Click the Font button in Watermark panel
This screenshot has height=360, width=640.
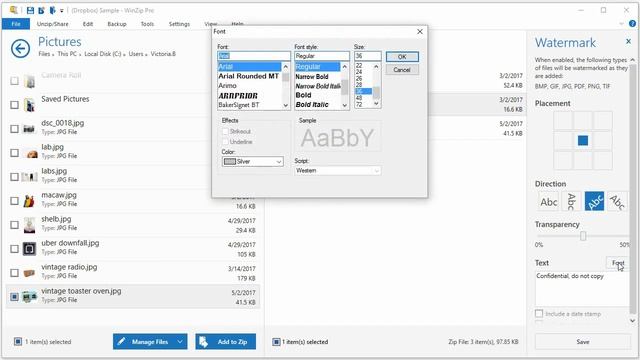(x=618, y=263)
